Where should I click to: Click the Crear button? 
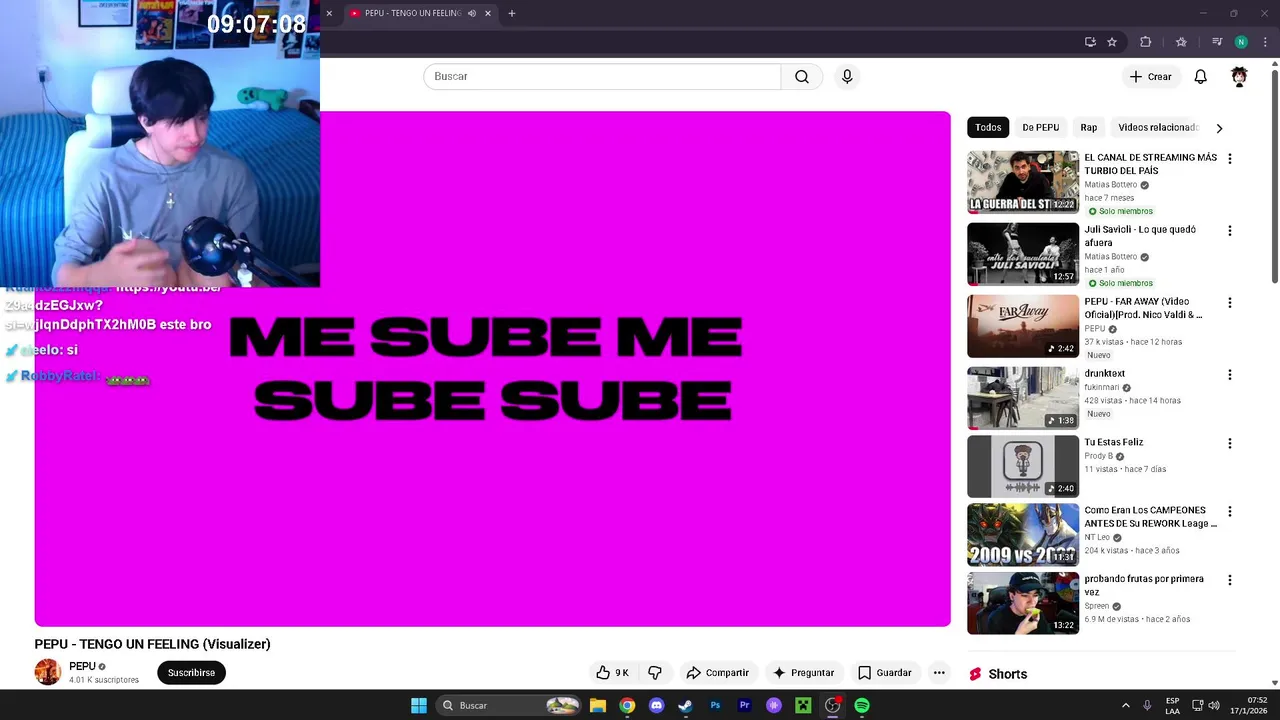coord(1150,76)
